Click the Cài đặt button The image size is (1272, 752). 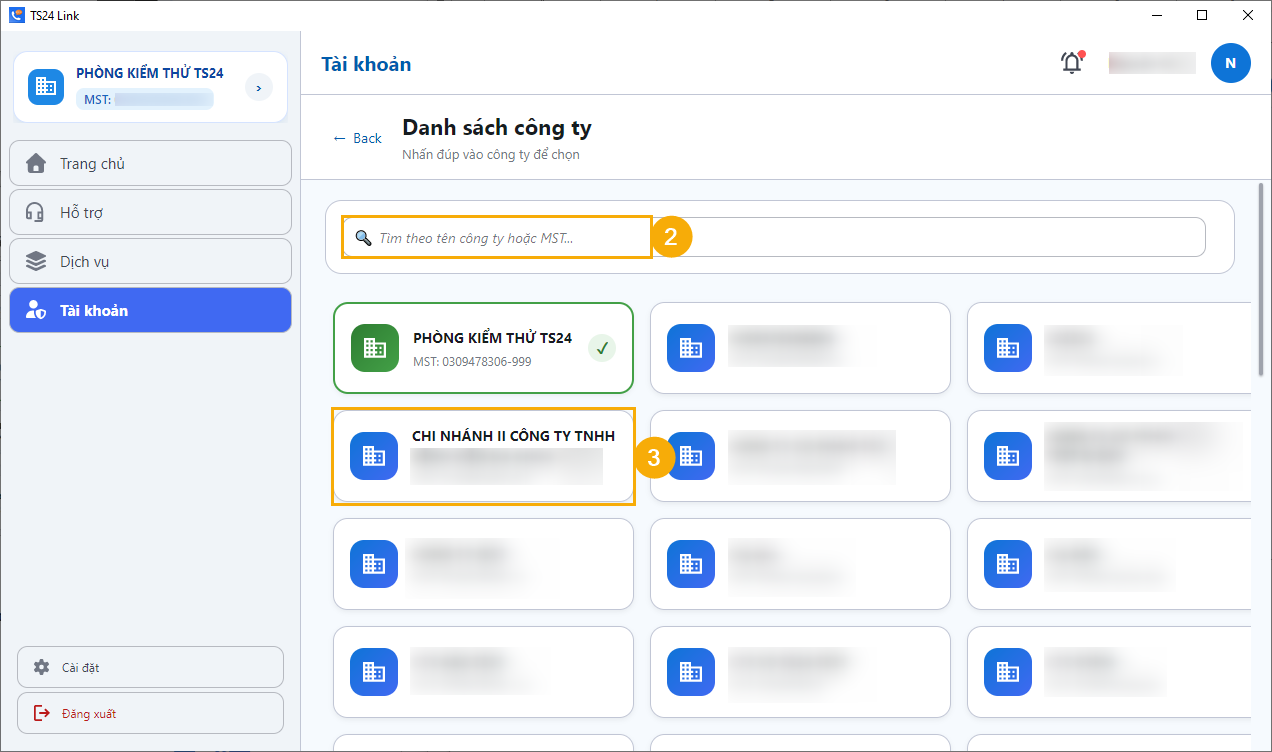point(150,667)
